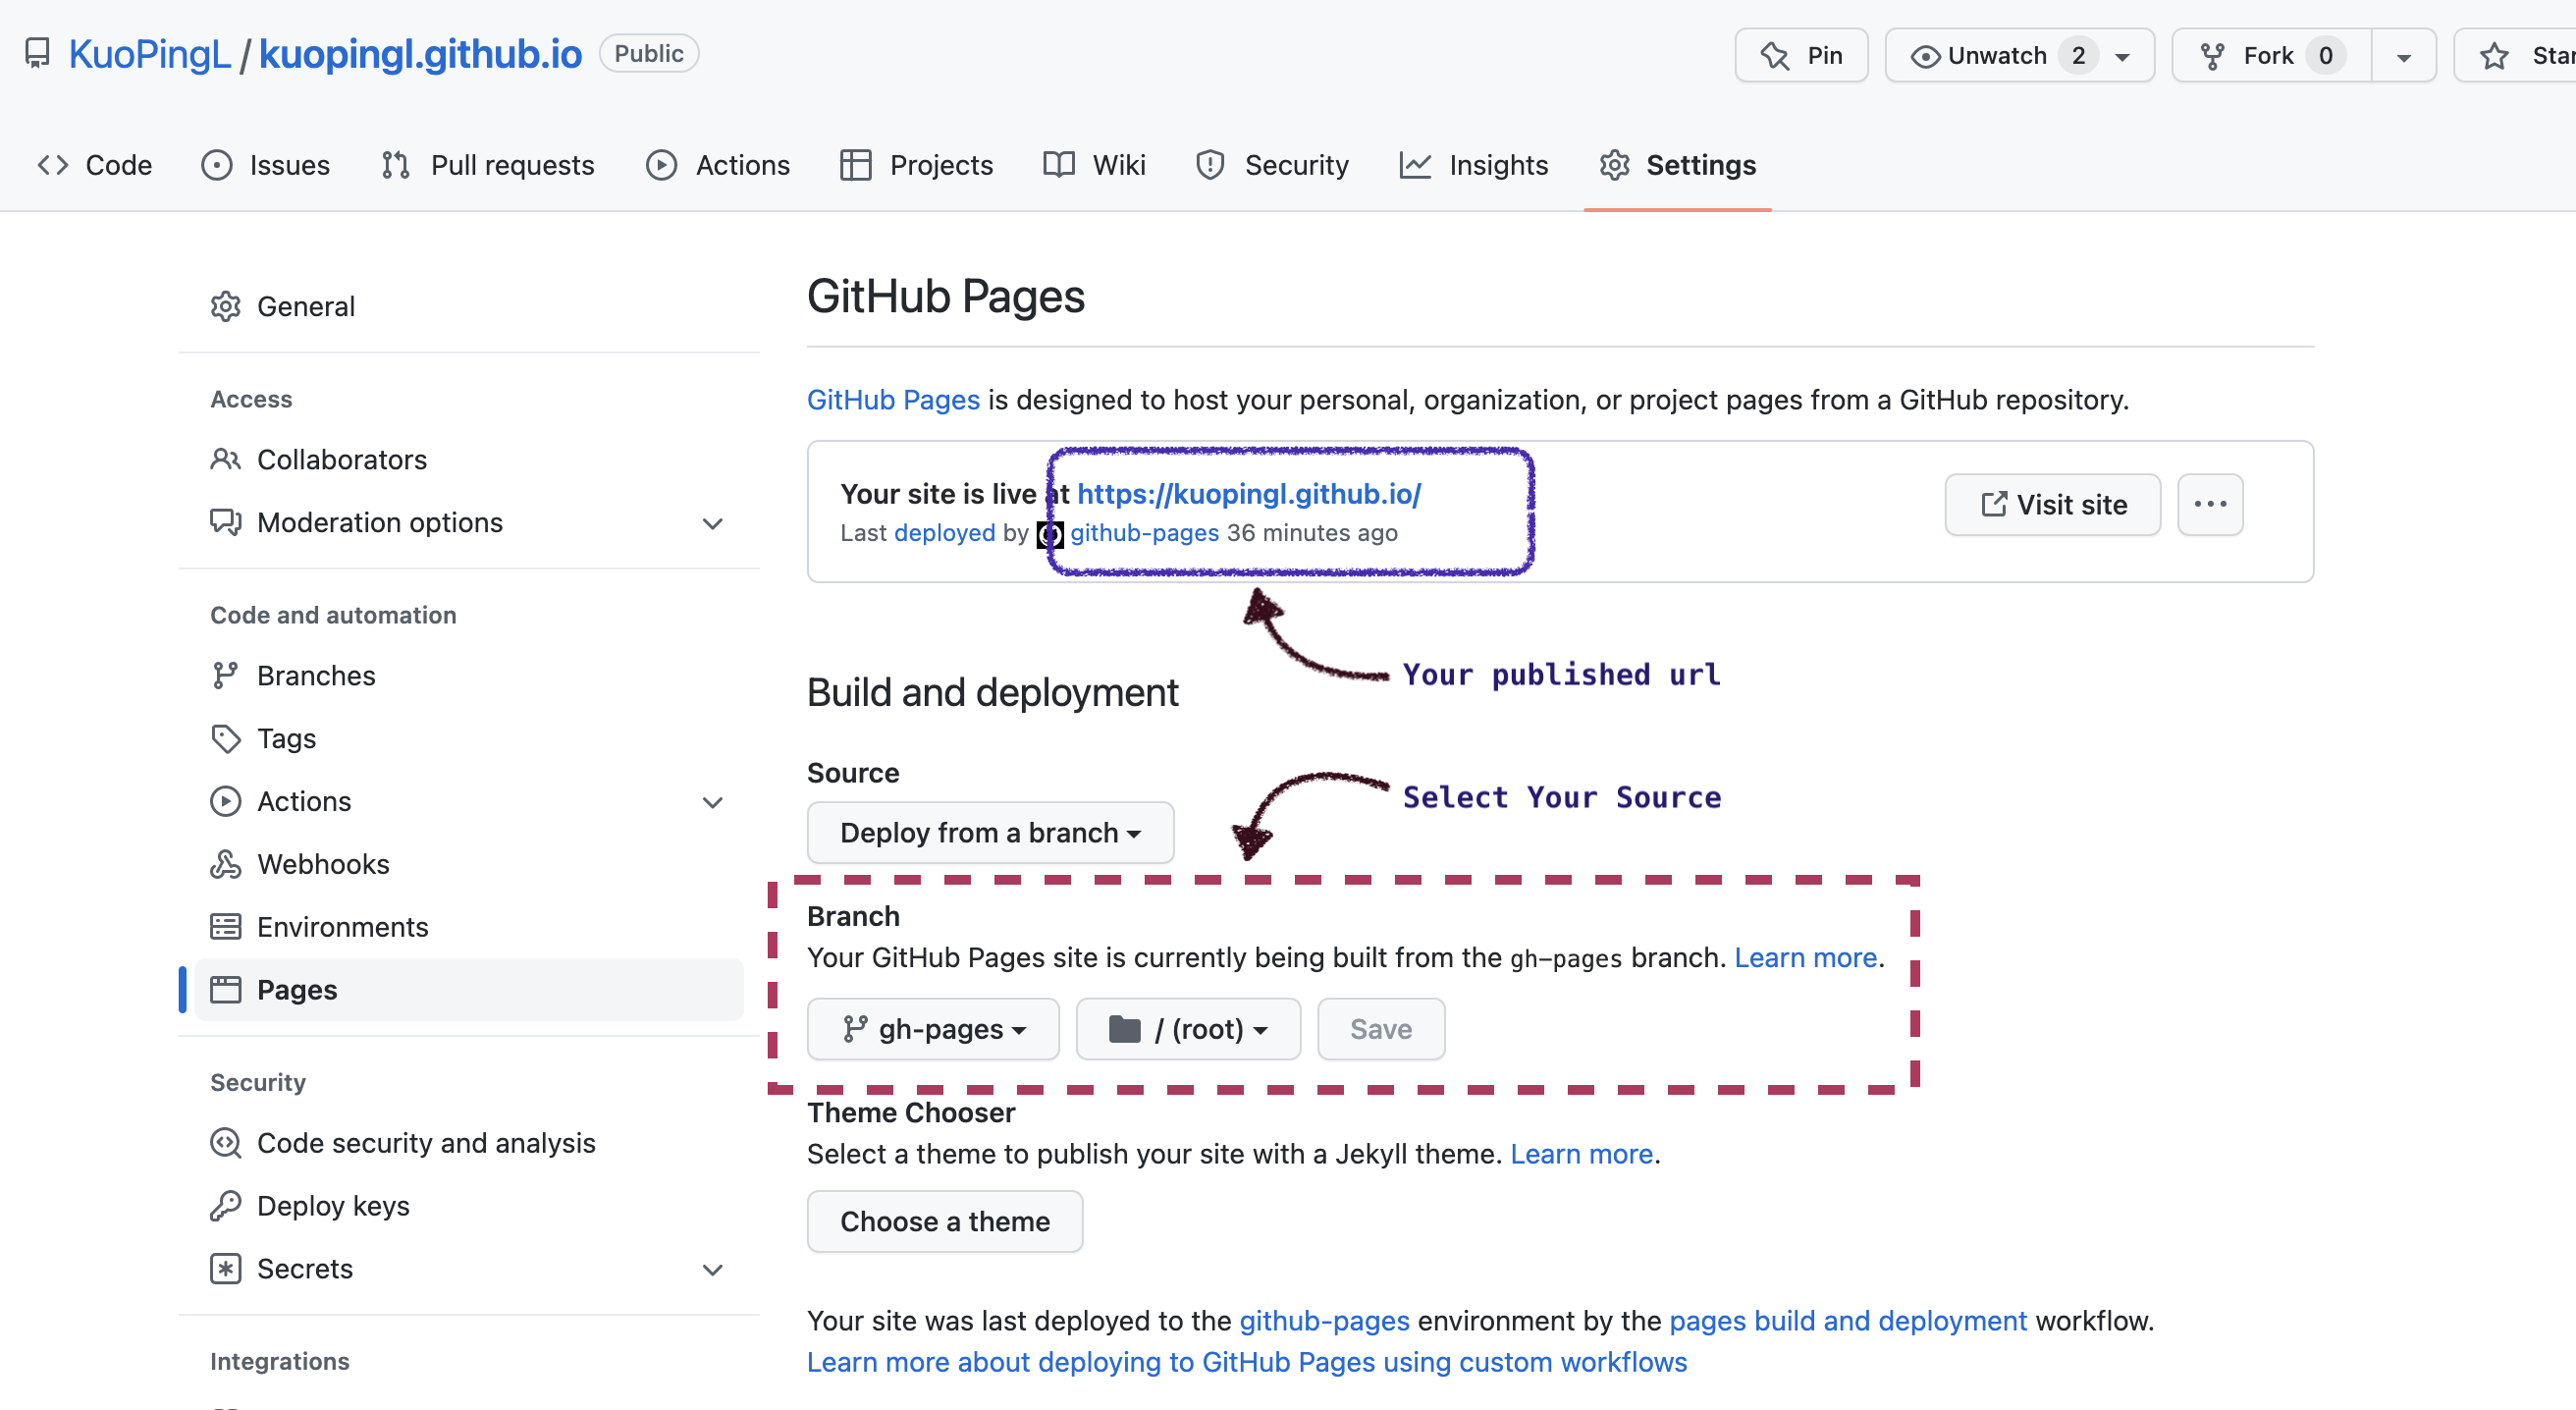Fork this repository
Image resolution: width=2576 pixels, height=1410 pixels.
[2271, 55]
